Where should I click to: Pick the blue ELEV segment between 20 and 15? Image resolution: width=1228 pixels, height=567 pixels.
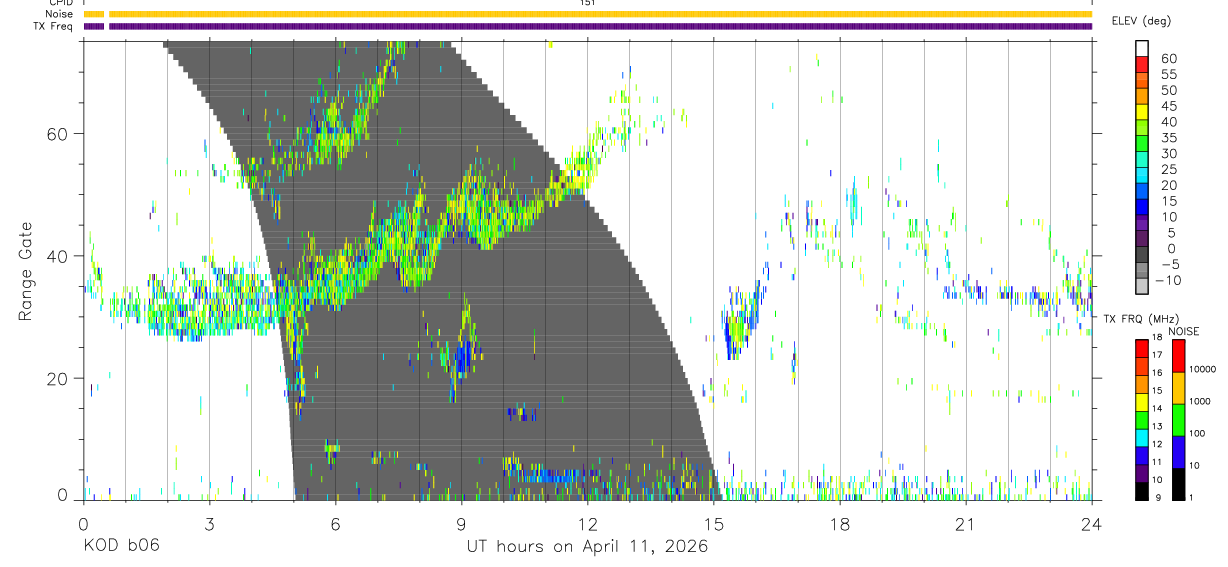tap(1142, 193)
